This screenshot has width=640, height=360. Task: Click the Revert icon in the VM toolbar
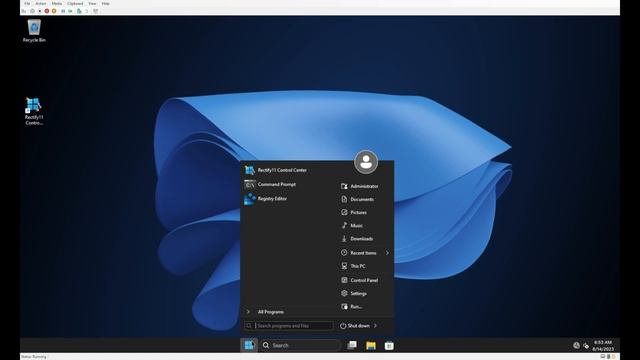point(86,11)
